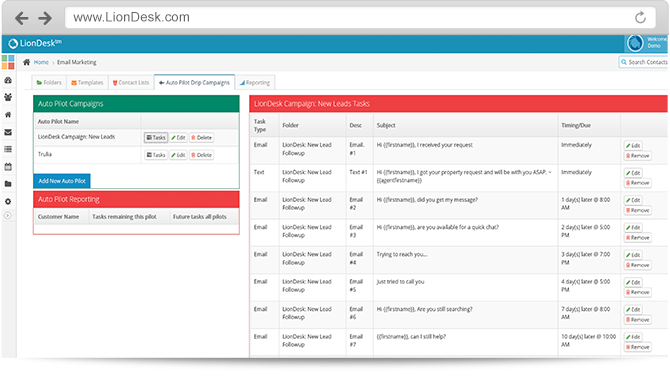Image resolution: width=670 pixels, height=380 pixels.
Task: Open the folder icon in the sidebar
Action: pos(8,184)
